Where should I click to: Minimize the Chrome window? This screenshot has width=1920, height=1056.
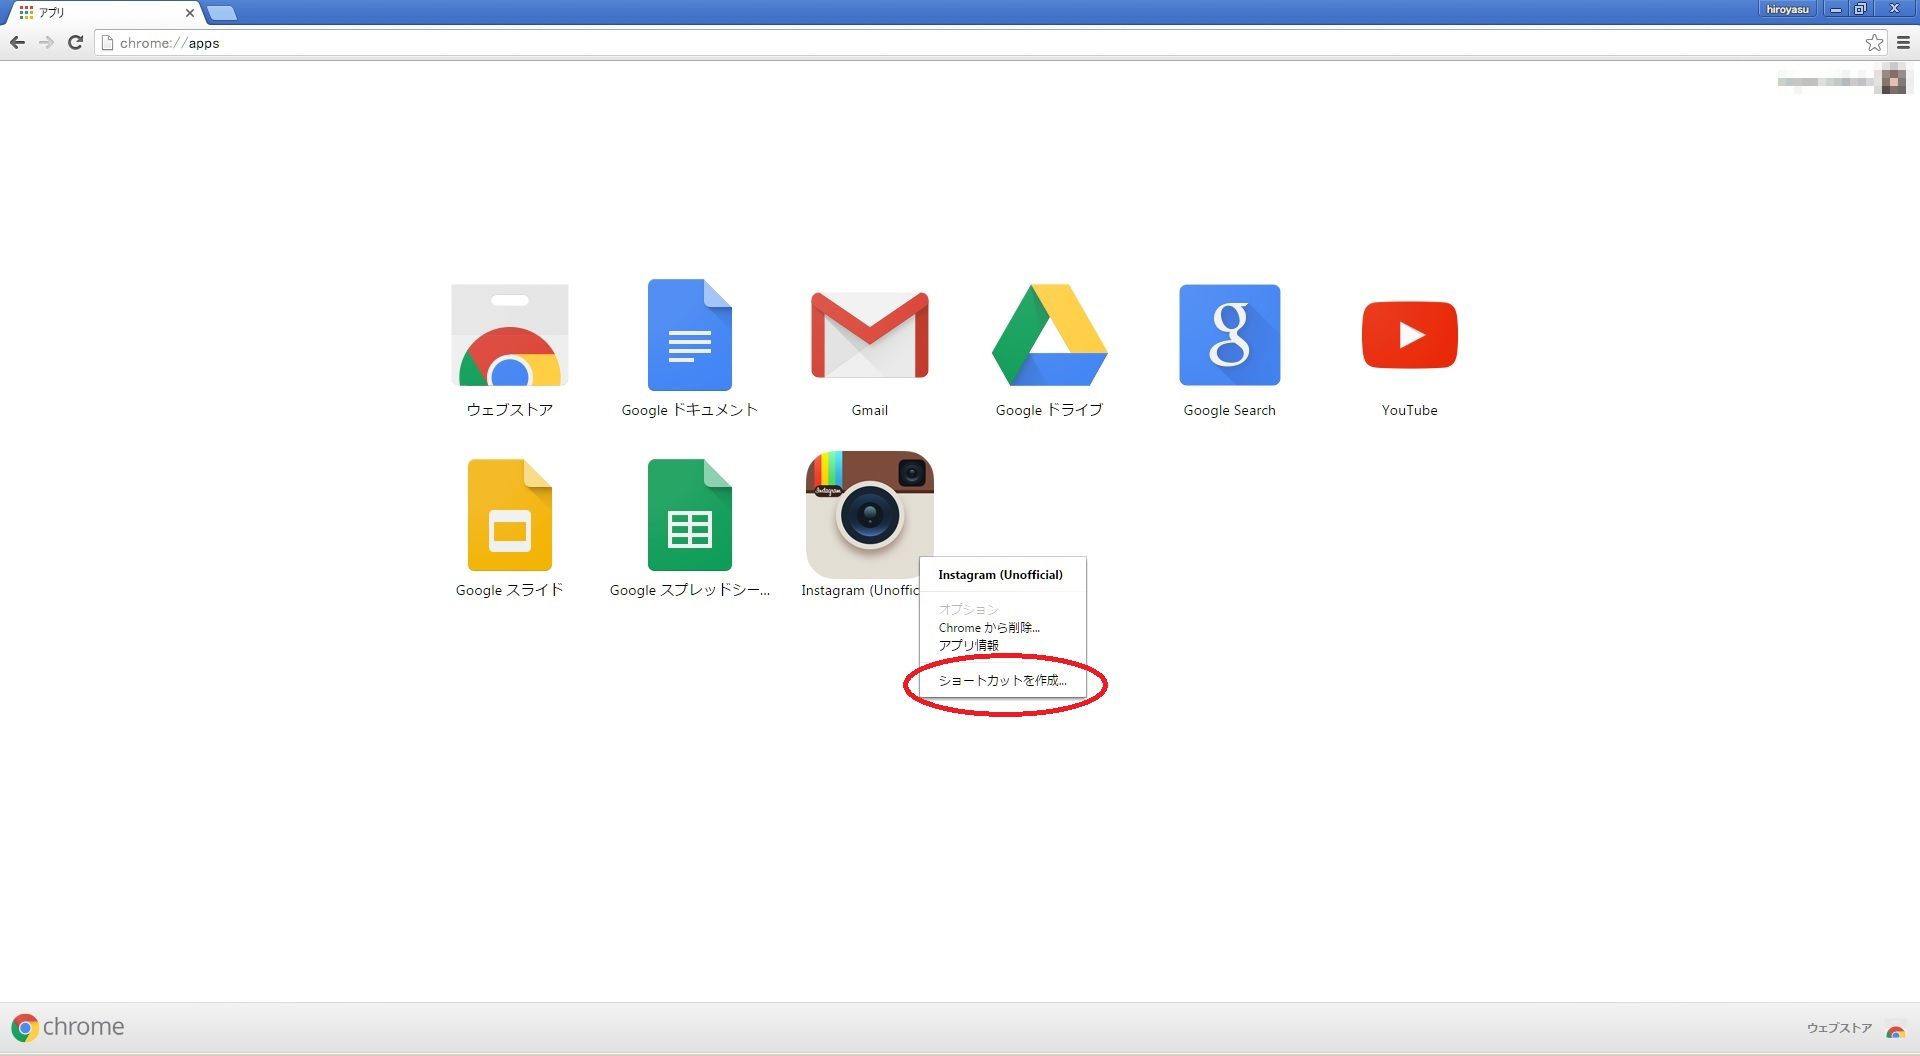tap(1836, 9)
